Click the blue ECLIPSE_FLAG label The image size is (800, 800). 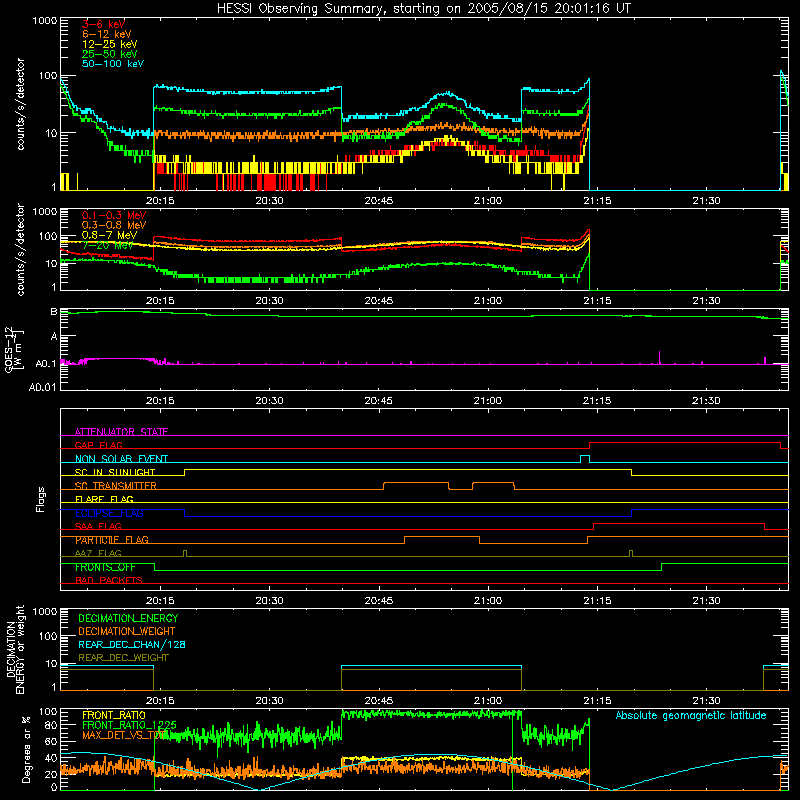tap(109, 513)
